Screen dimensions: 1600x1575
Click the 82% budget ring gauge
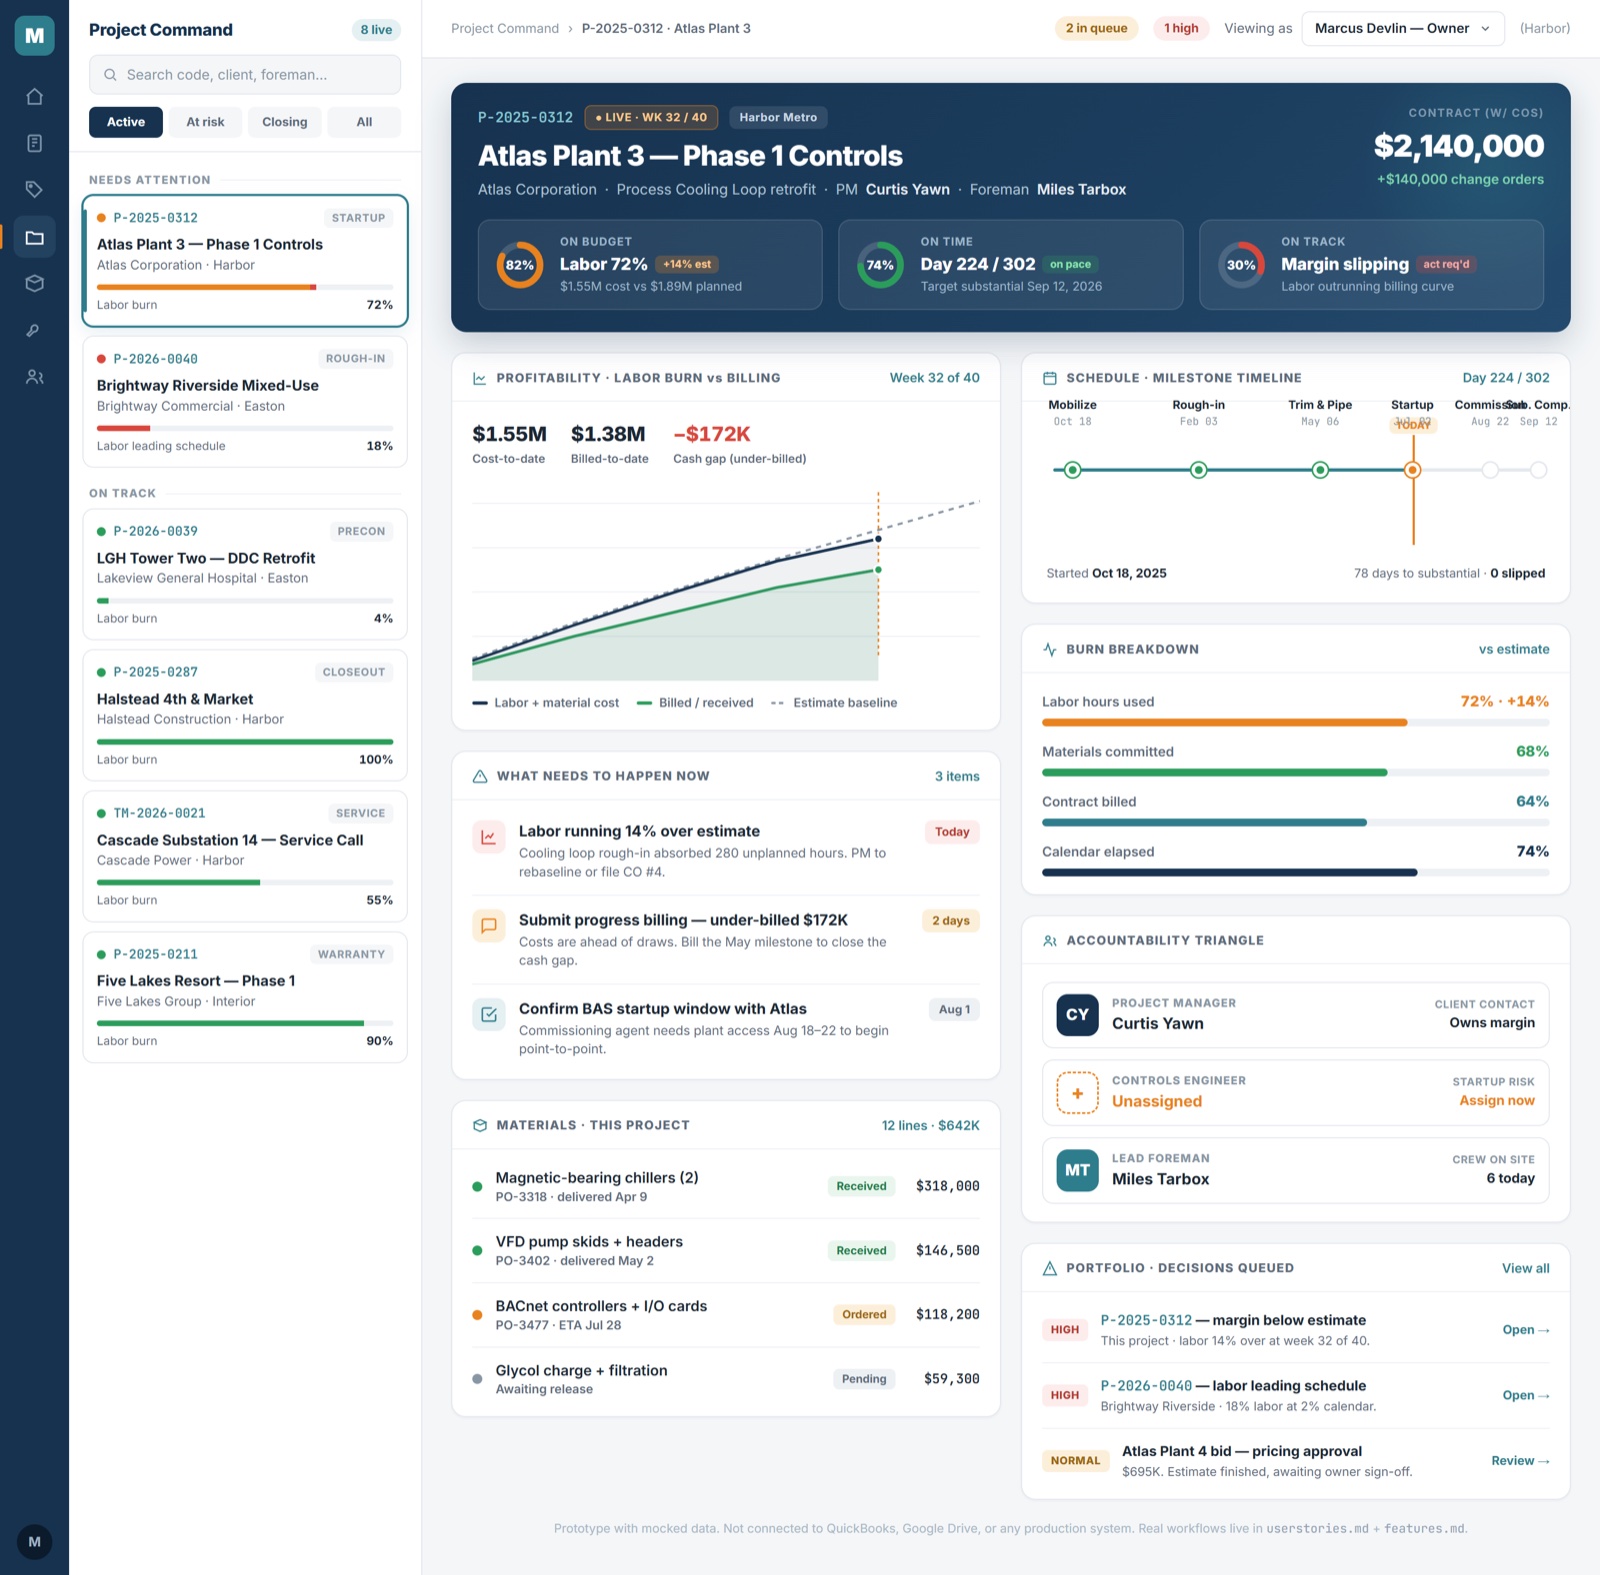[520, 265]
